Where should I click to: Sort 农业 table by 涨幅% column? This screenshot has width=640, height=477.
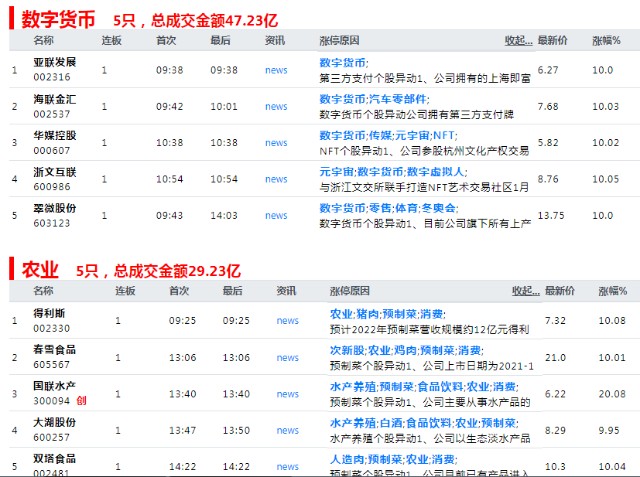[613, 291]
